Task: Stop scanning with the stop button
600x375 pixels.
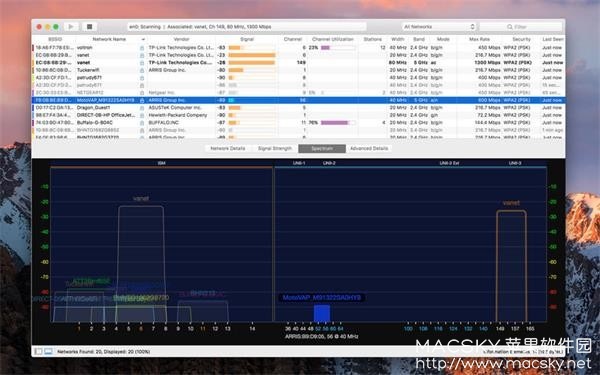Action: pos(90,27)
